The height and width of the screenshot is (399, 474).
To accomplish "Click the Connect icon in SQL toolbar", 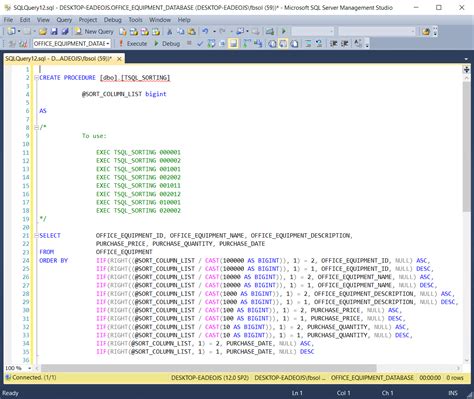I will 12,44.
